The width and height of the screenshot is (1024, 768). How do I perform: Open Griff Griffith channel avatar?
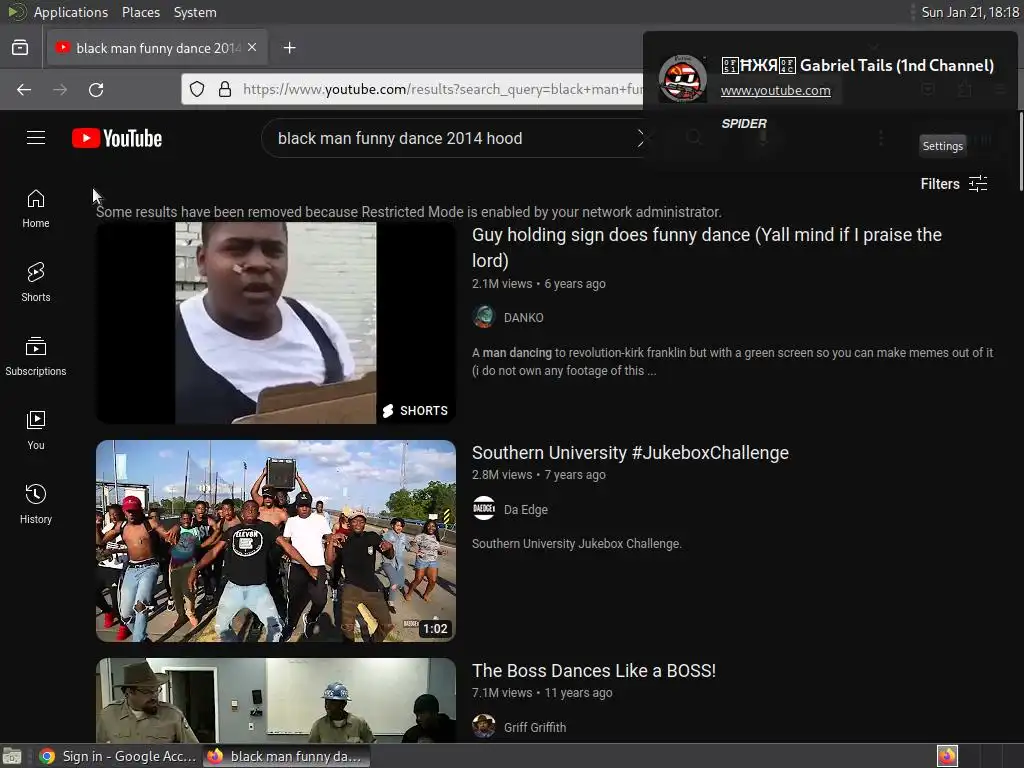(x=484, y=726)
